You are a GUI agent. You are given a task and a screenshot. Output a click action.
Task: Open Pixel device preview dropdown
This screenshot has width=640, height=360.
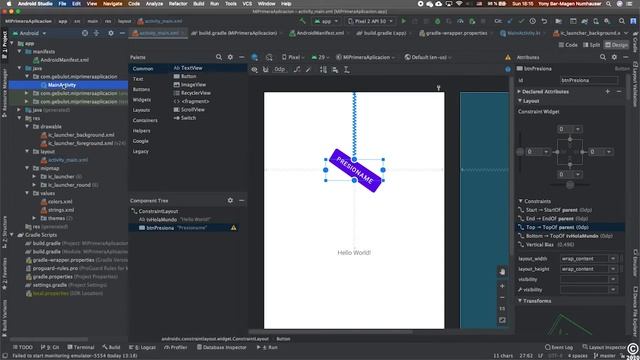(293, 58)
